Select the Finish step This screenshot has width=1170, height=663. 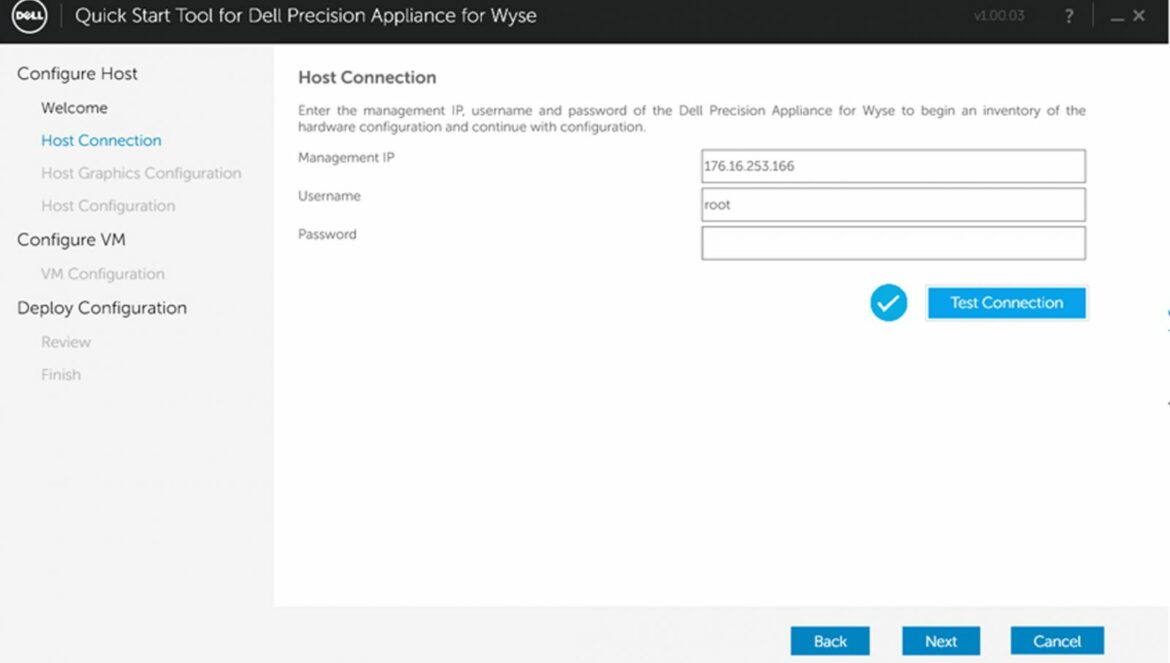60,374
